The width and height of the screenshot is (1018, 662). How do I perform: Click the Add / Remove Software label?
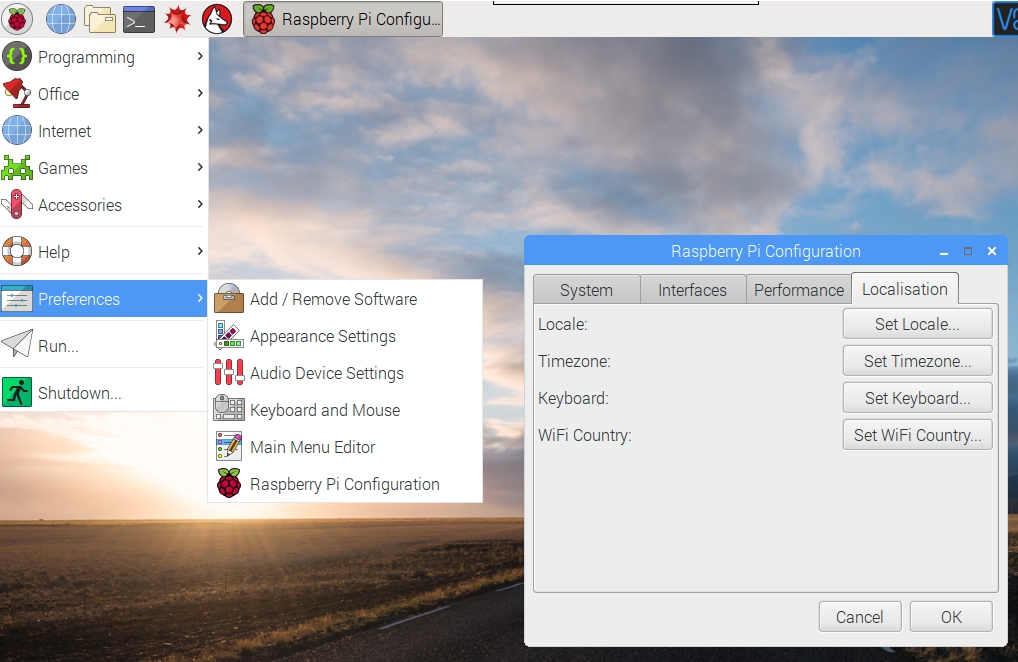333,299
